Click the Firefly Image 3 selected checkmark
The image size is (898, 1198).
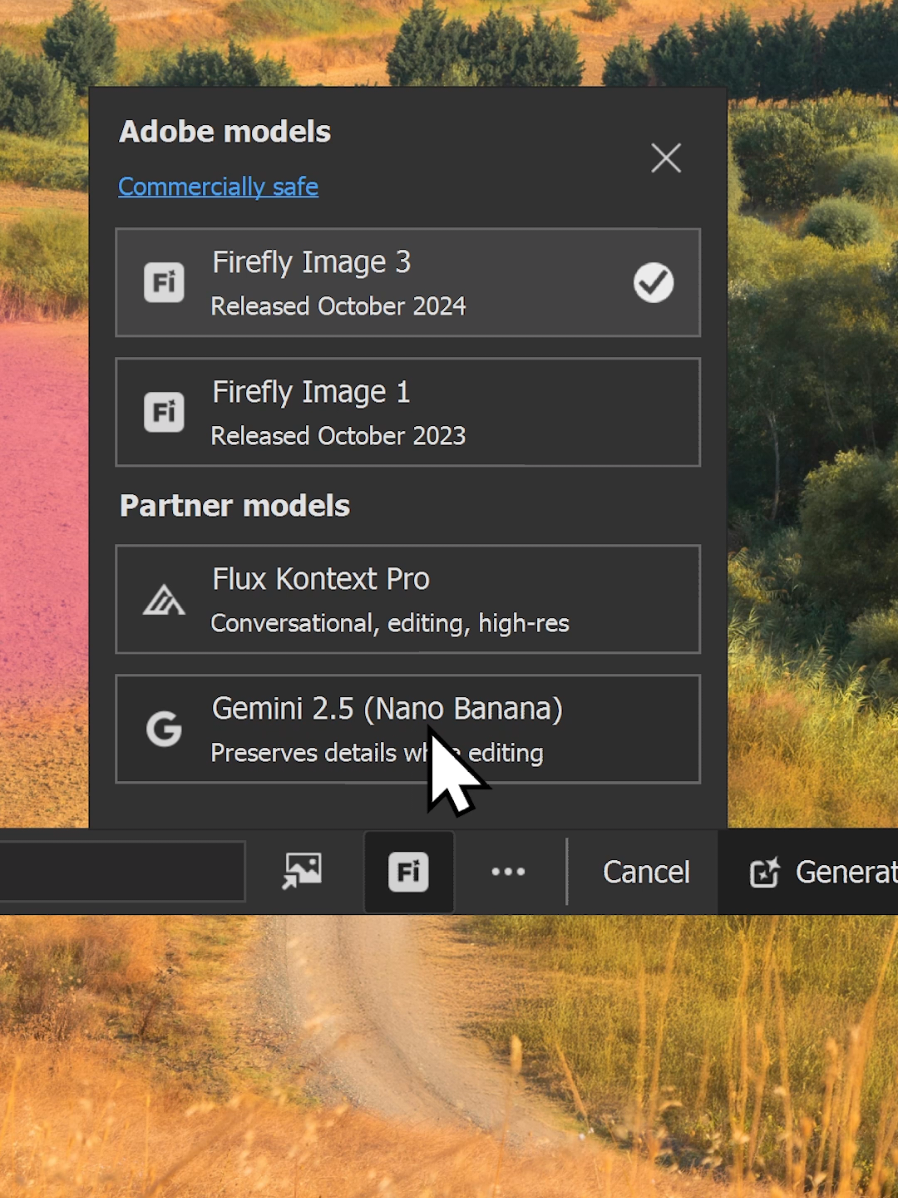click(x=653, y=283)
